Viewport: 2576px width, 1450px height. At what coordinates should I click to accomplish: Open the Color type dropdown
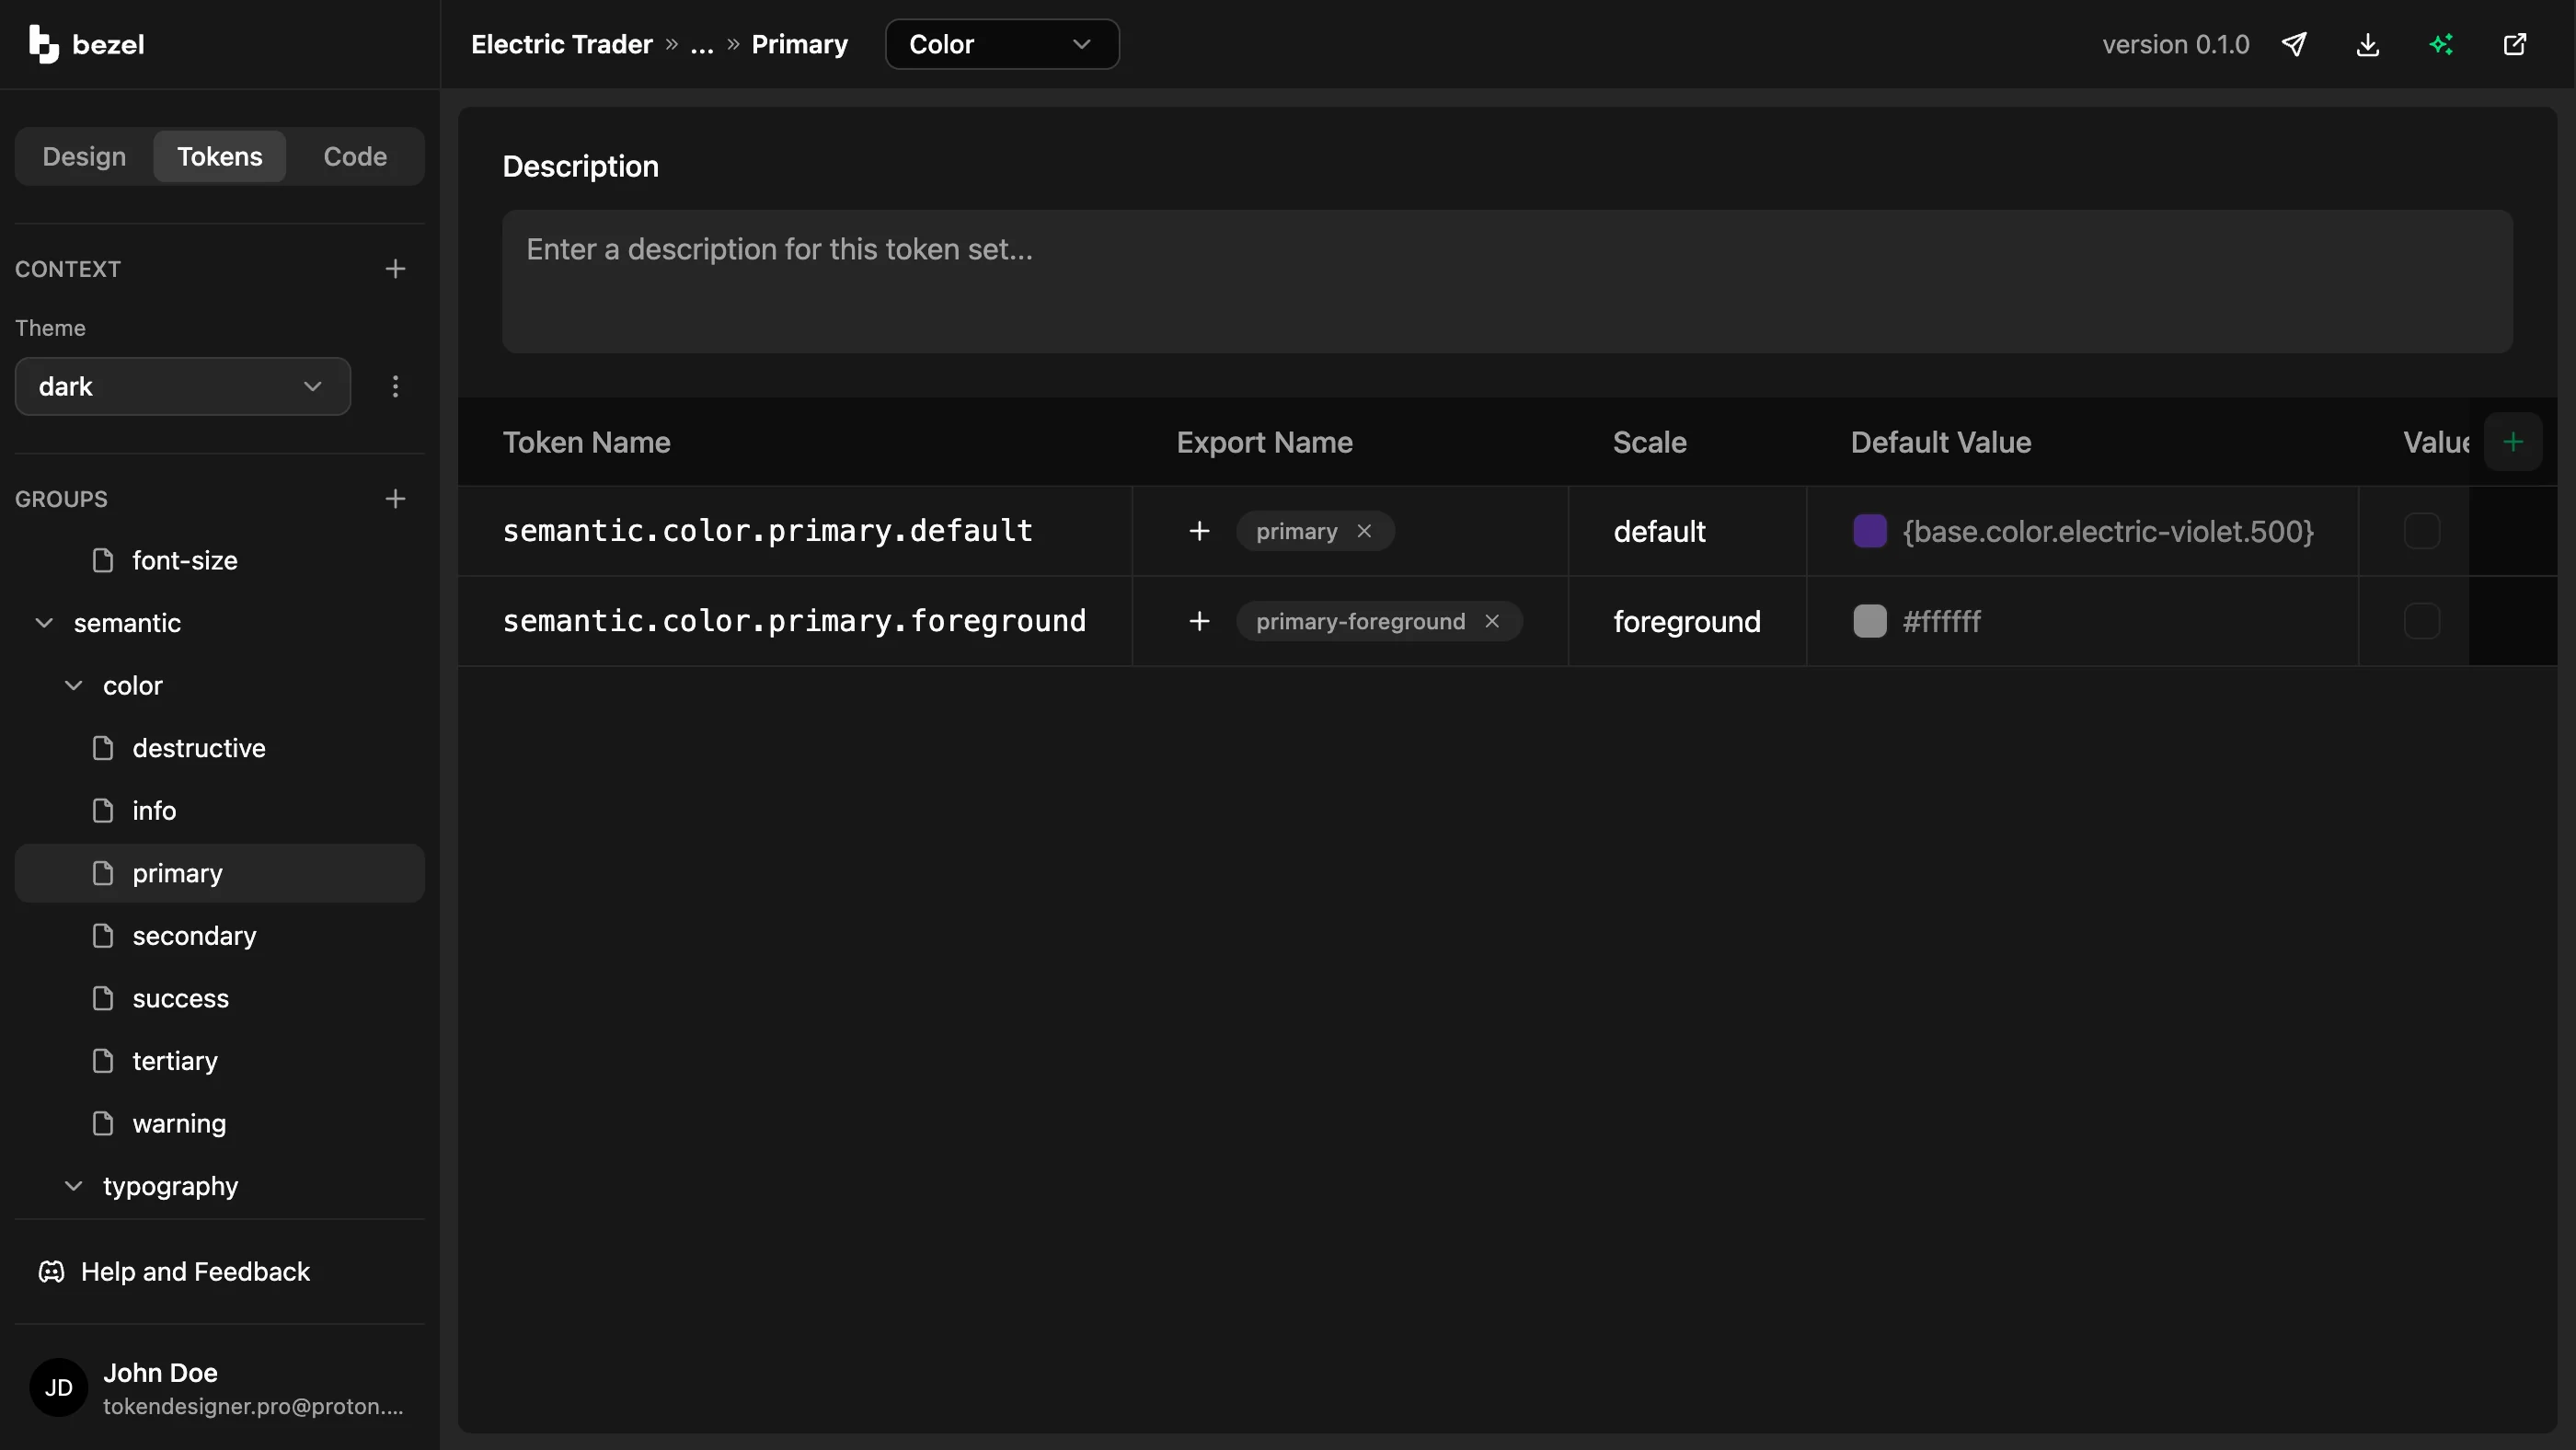1002,44
